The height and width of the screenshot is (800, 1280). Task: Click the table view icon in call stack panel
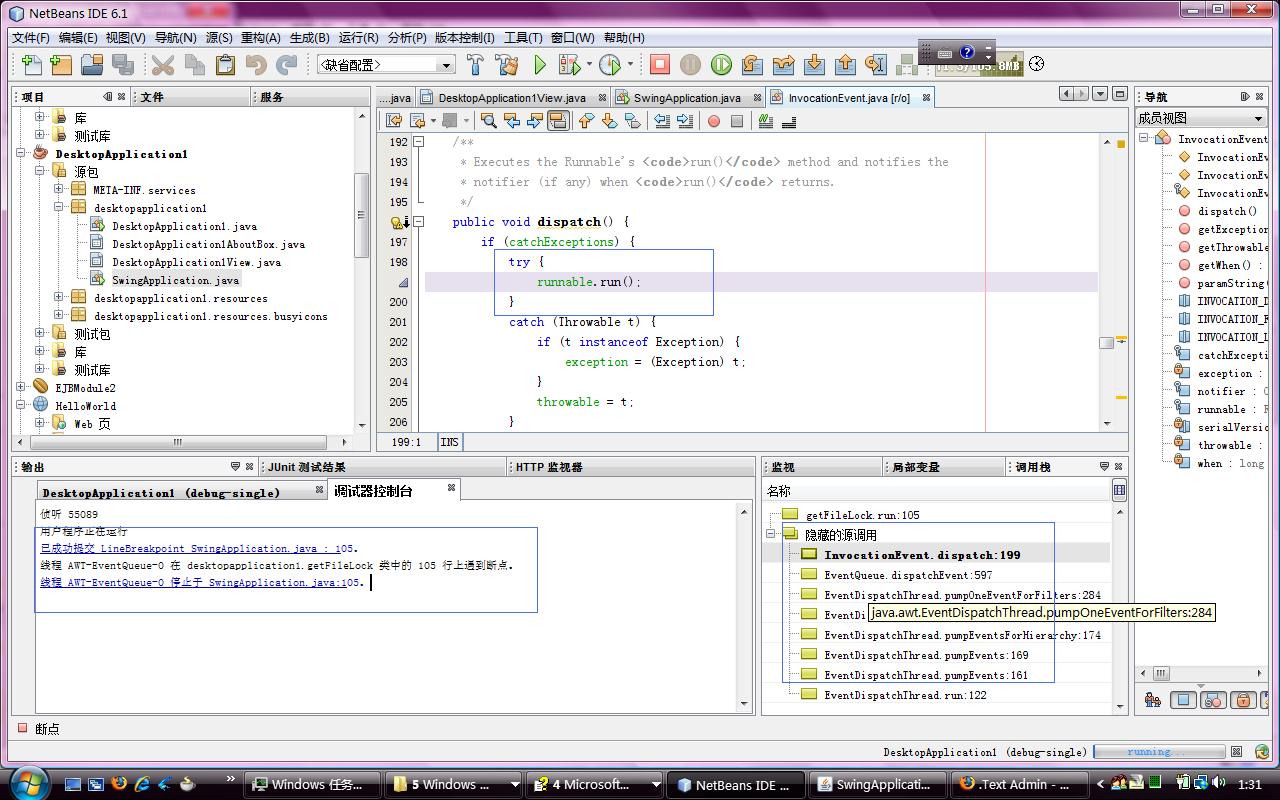click(1119, 490)
